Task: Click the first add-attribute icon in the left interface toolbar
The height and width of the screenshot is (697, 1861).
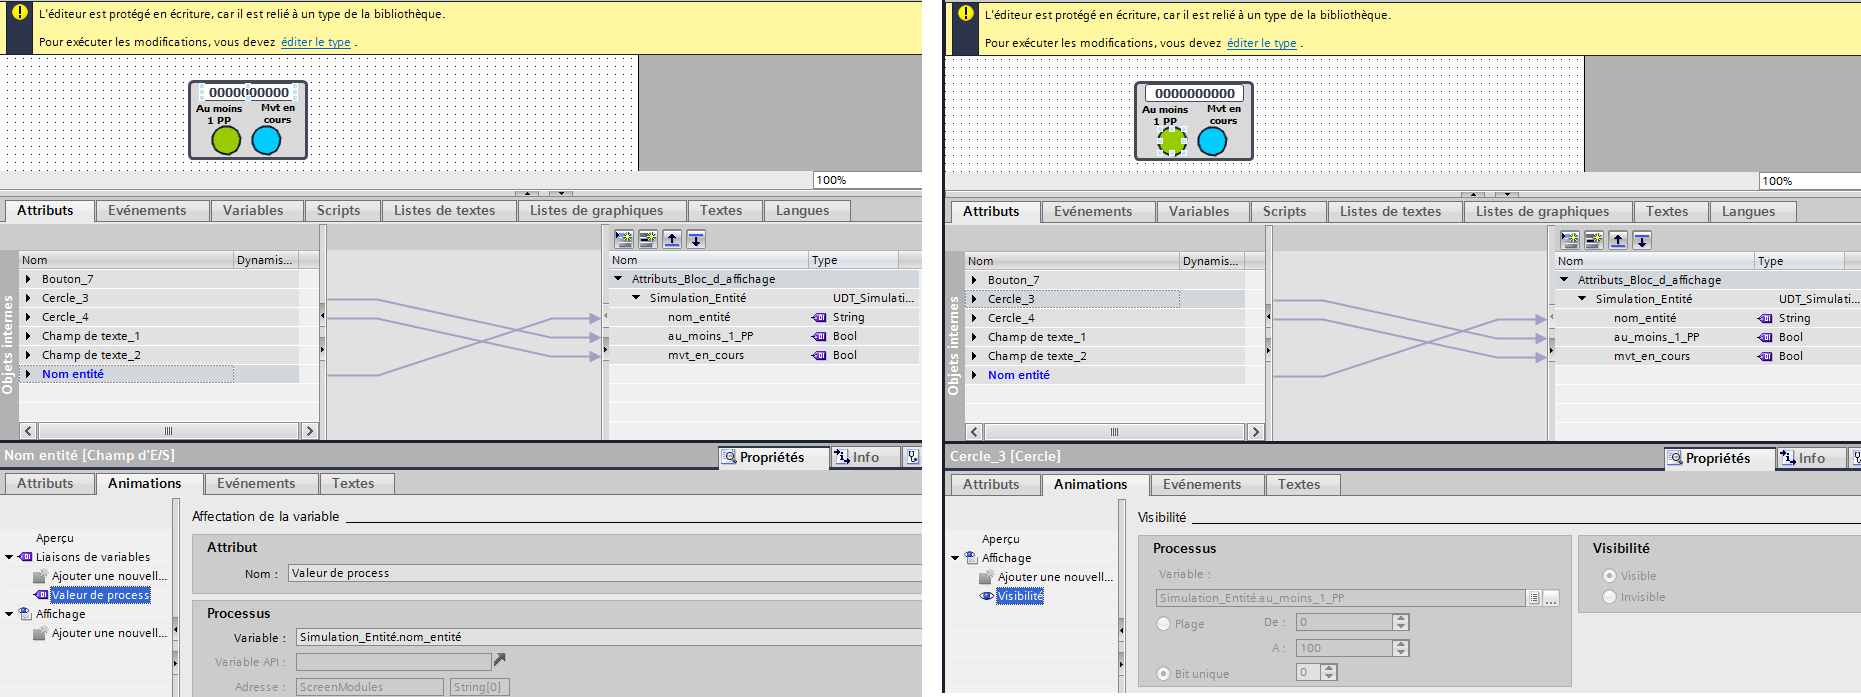Action: [x=624, y=239]
